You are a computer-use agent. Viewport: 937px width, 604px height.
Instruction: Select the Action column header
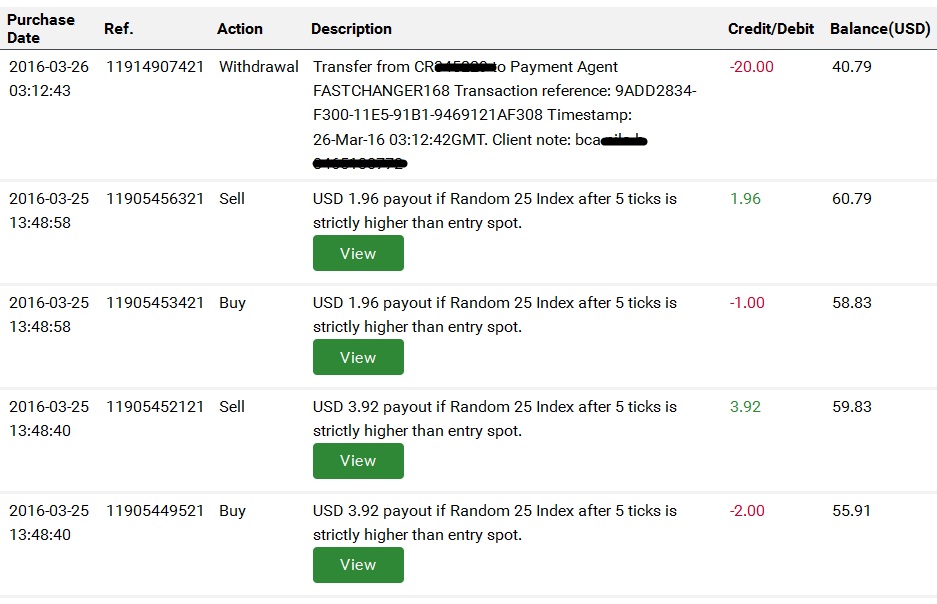point(240,29)
